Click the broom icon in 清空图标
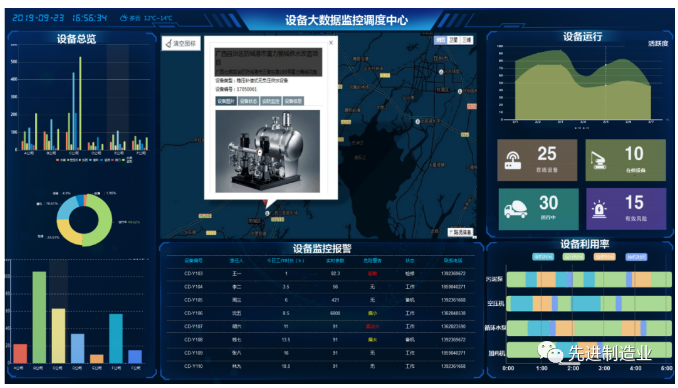 (169, 43)
